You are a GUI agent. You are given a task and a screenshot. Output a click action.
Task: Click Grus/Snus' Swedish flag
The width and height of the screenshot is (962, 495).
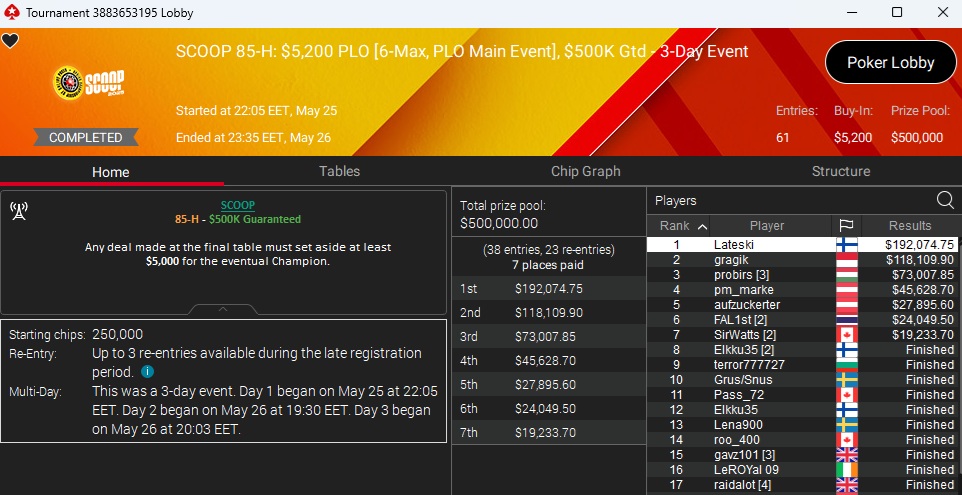(847, 380)
